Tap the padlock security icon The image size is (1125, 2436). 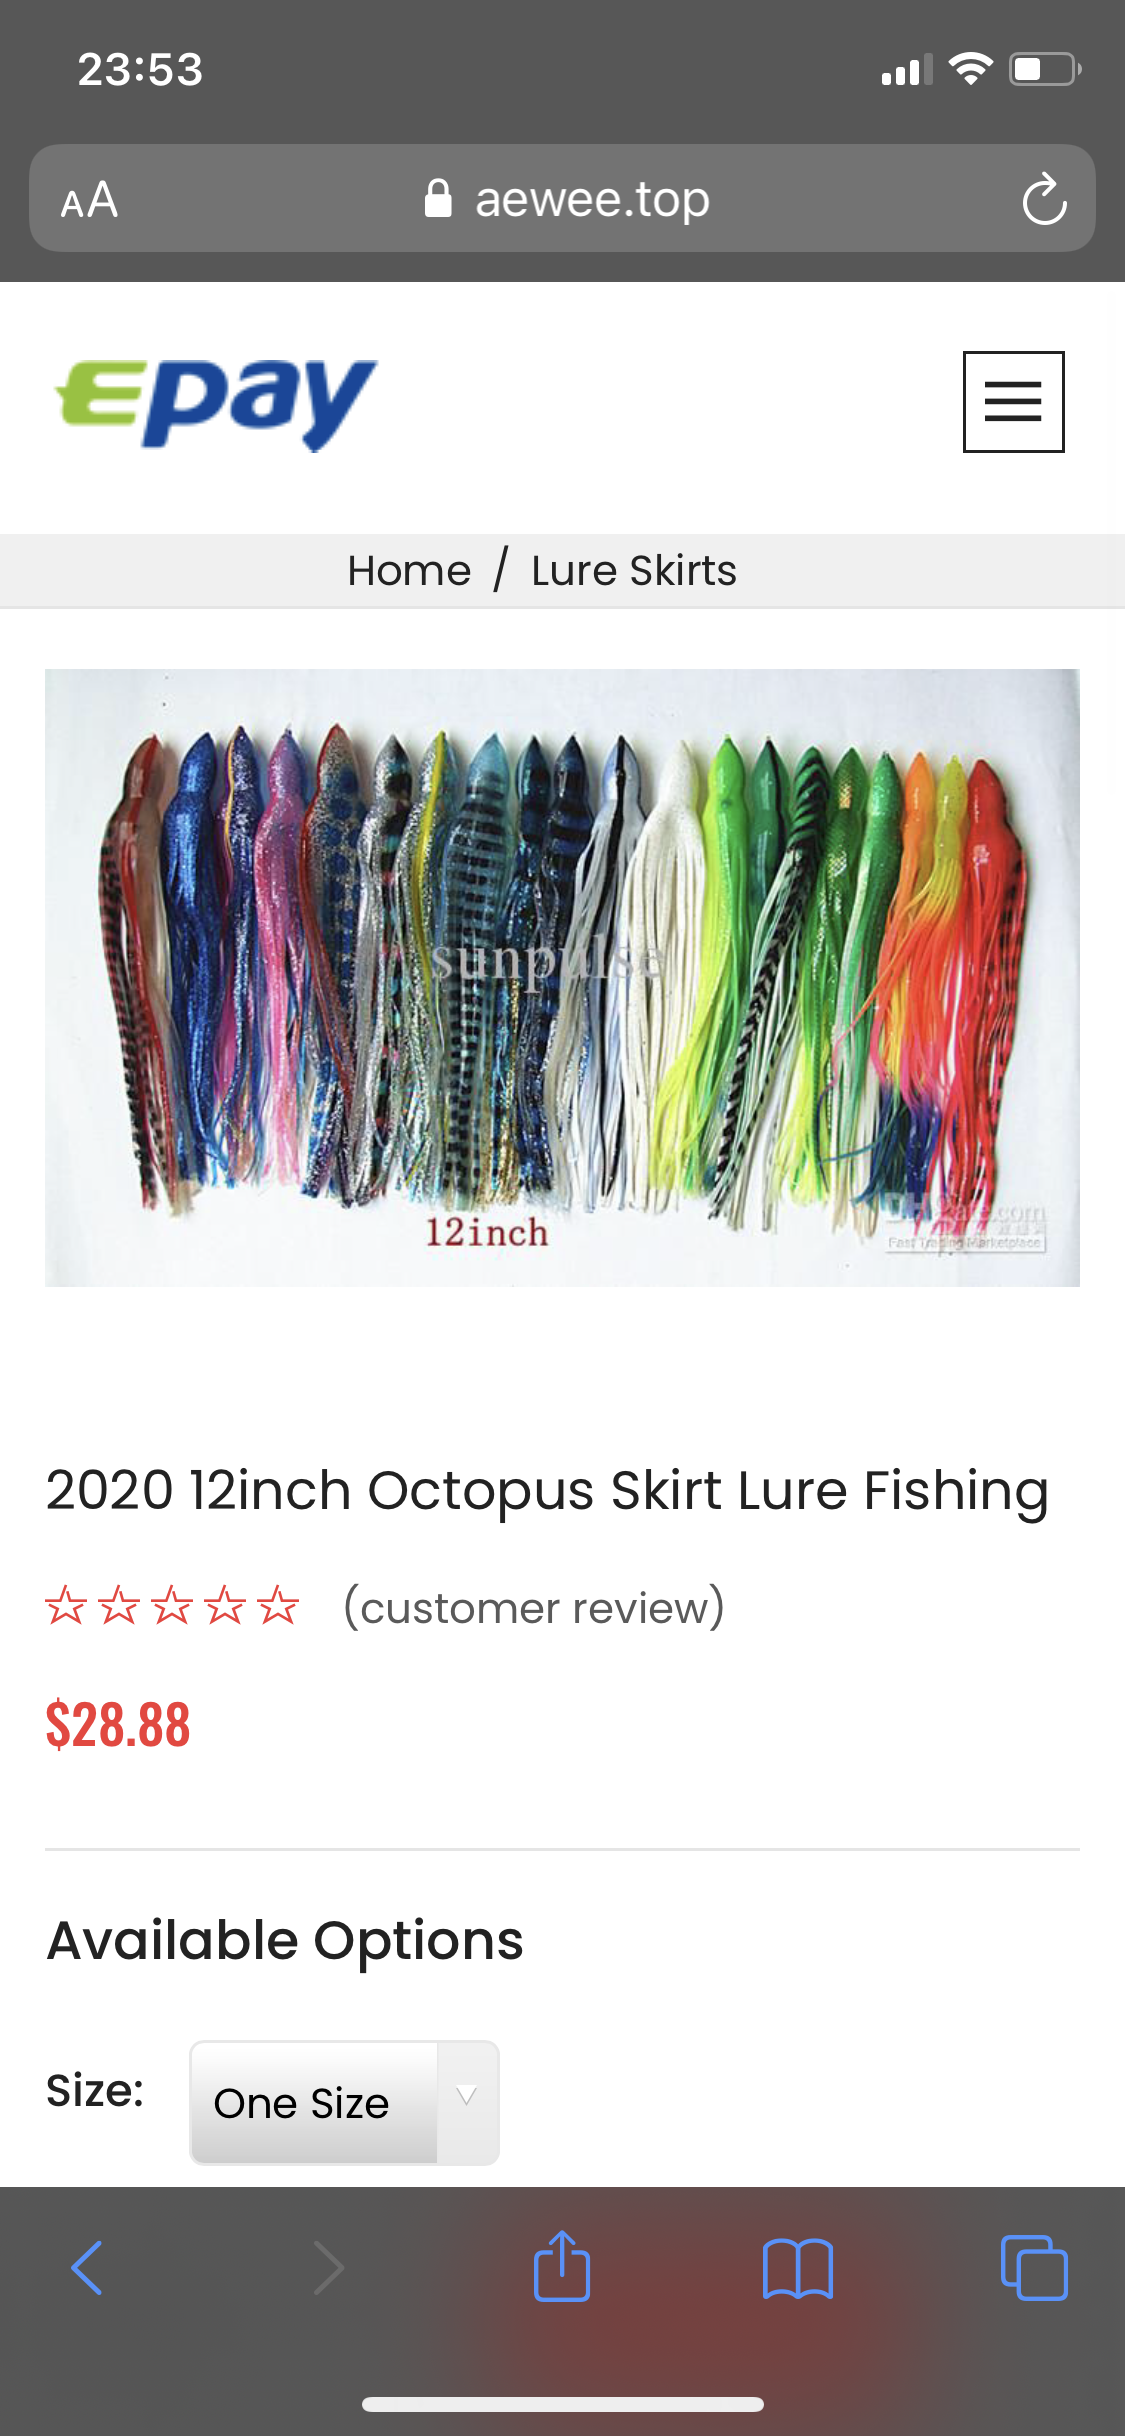coord(438,198)
